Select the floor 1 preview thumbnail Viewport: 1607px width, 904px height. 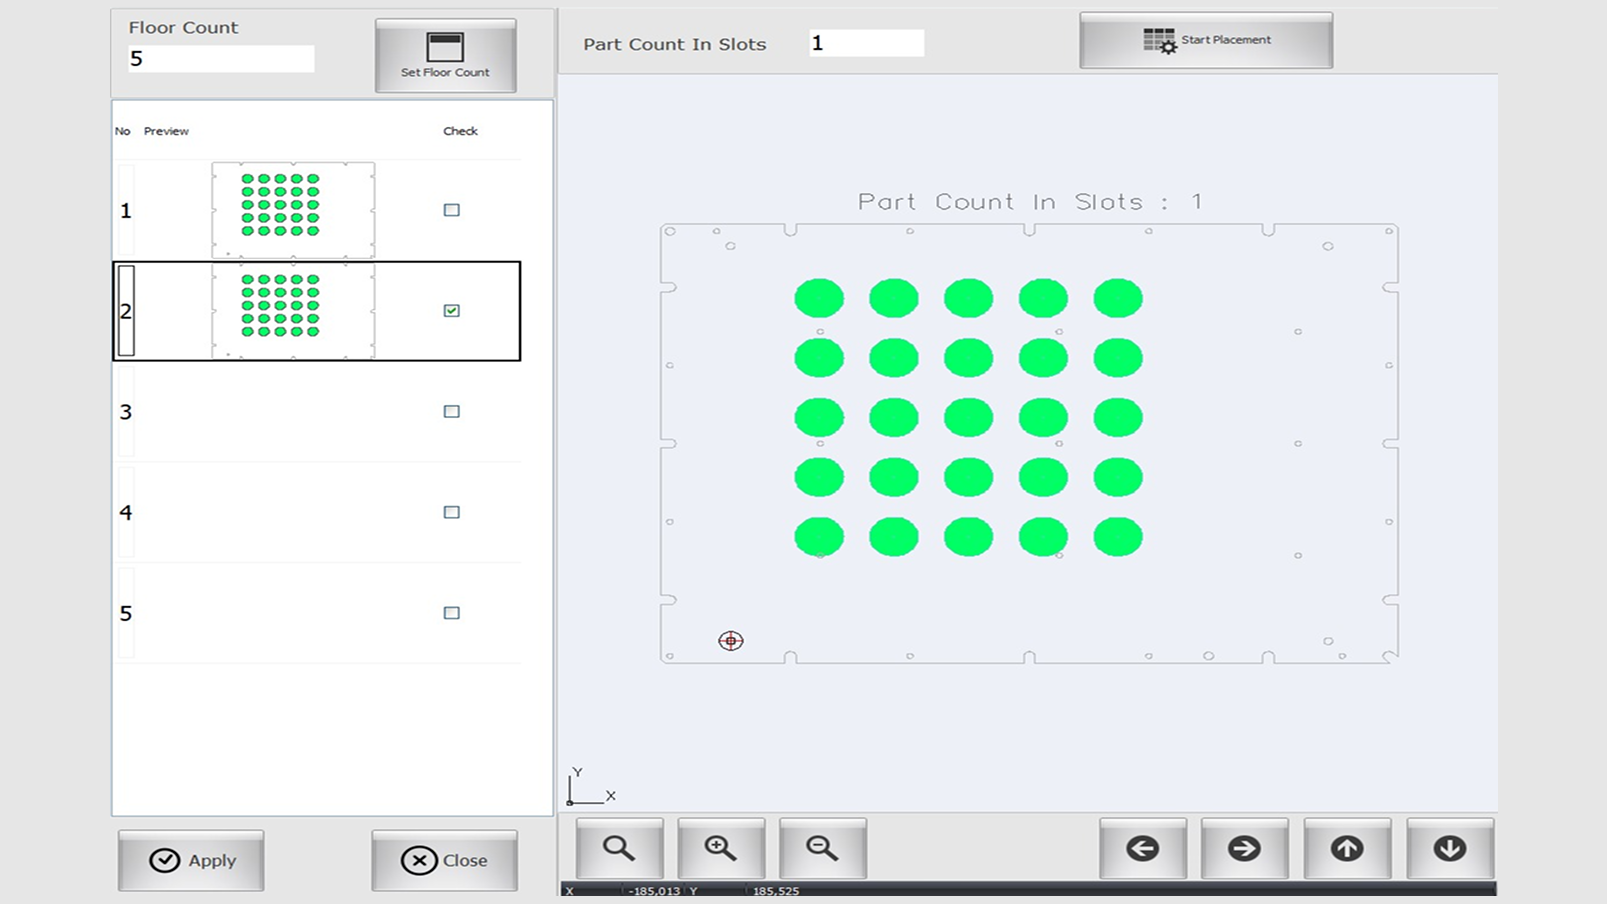[x=292, y=209]
